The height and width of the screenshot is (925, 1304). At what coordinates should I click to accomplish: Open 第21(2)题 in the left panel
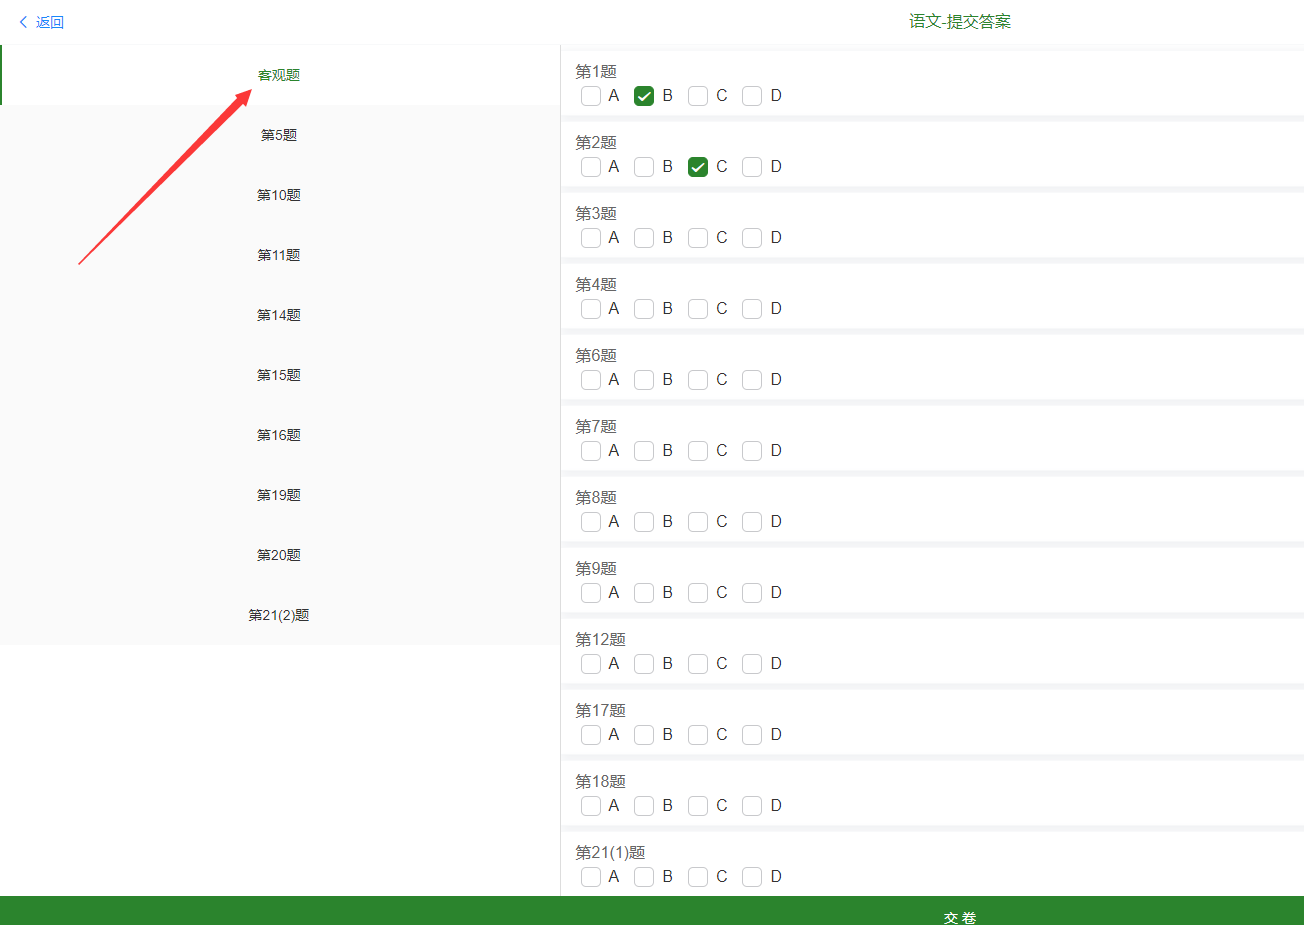point(279,615)
